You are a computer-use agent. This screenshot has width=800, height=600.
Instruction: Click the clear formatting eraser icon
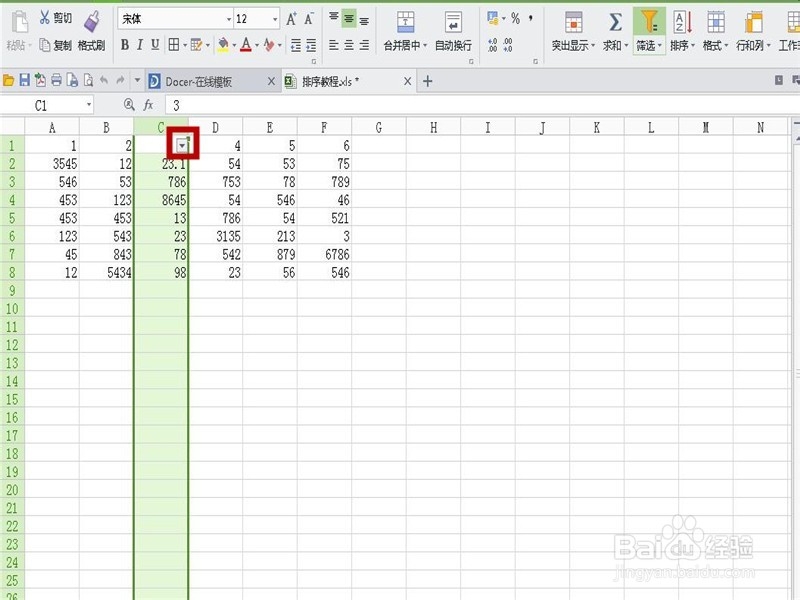pos(269,45)
